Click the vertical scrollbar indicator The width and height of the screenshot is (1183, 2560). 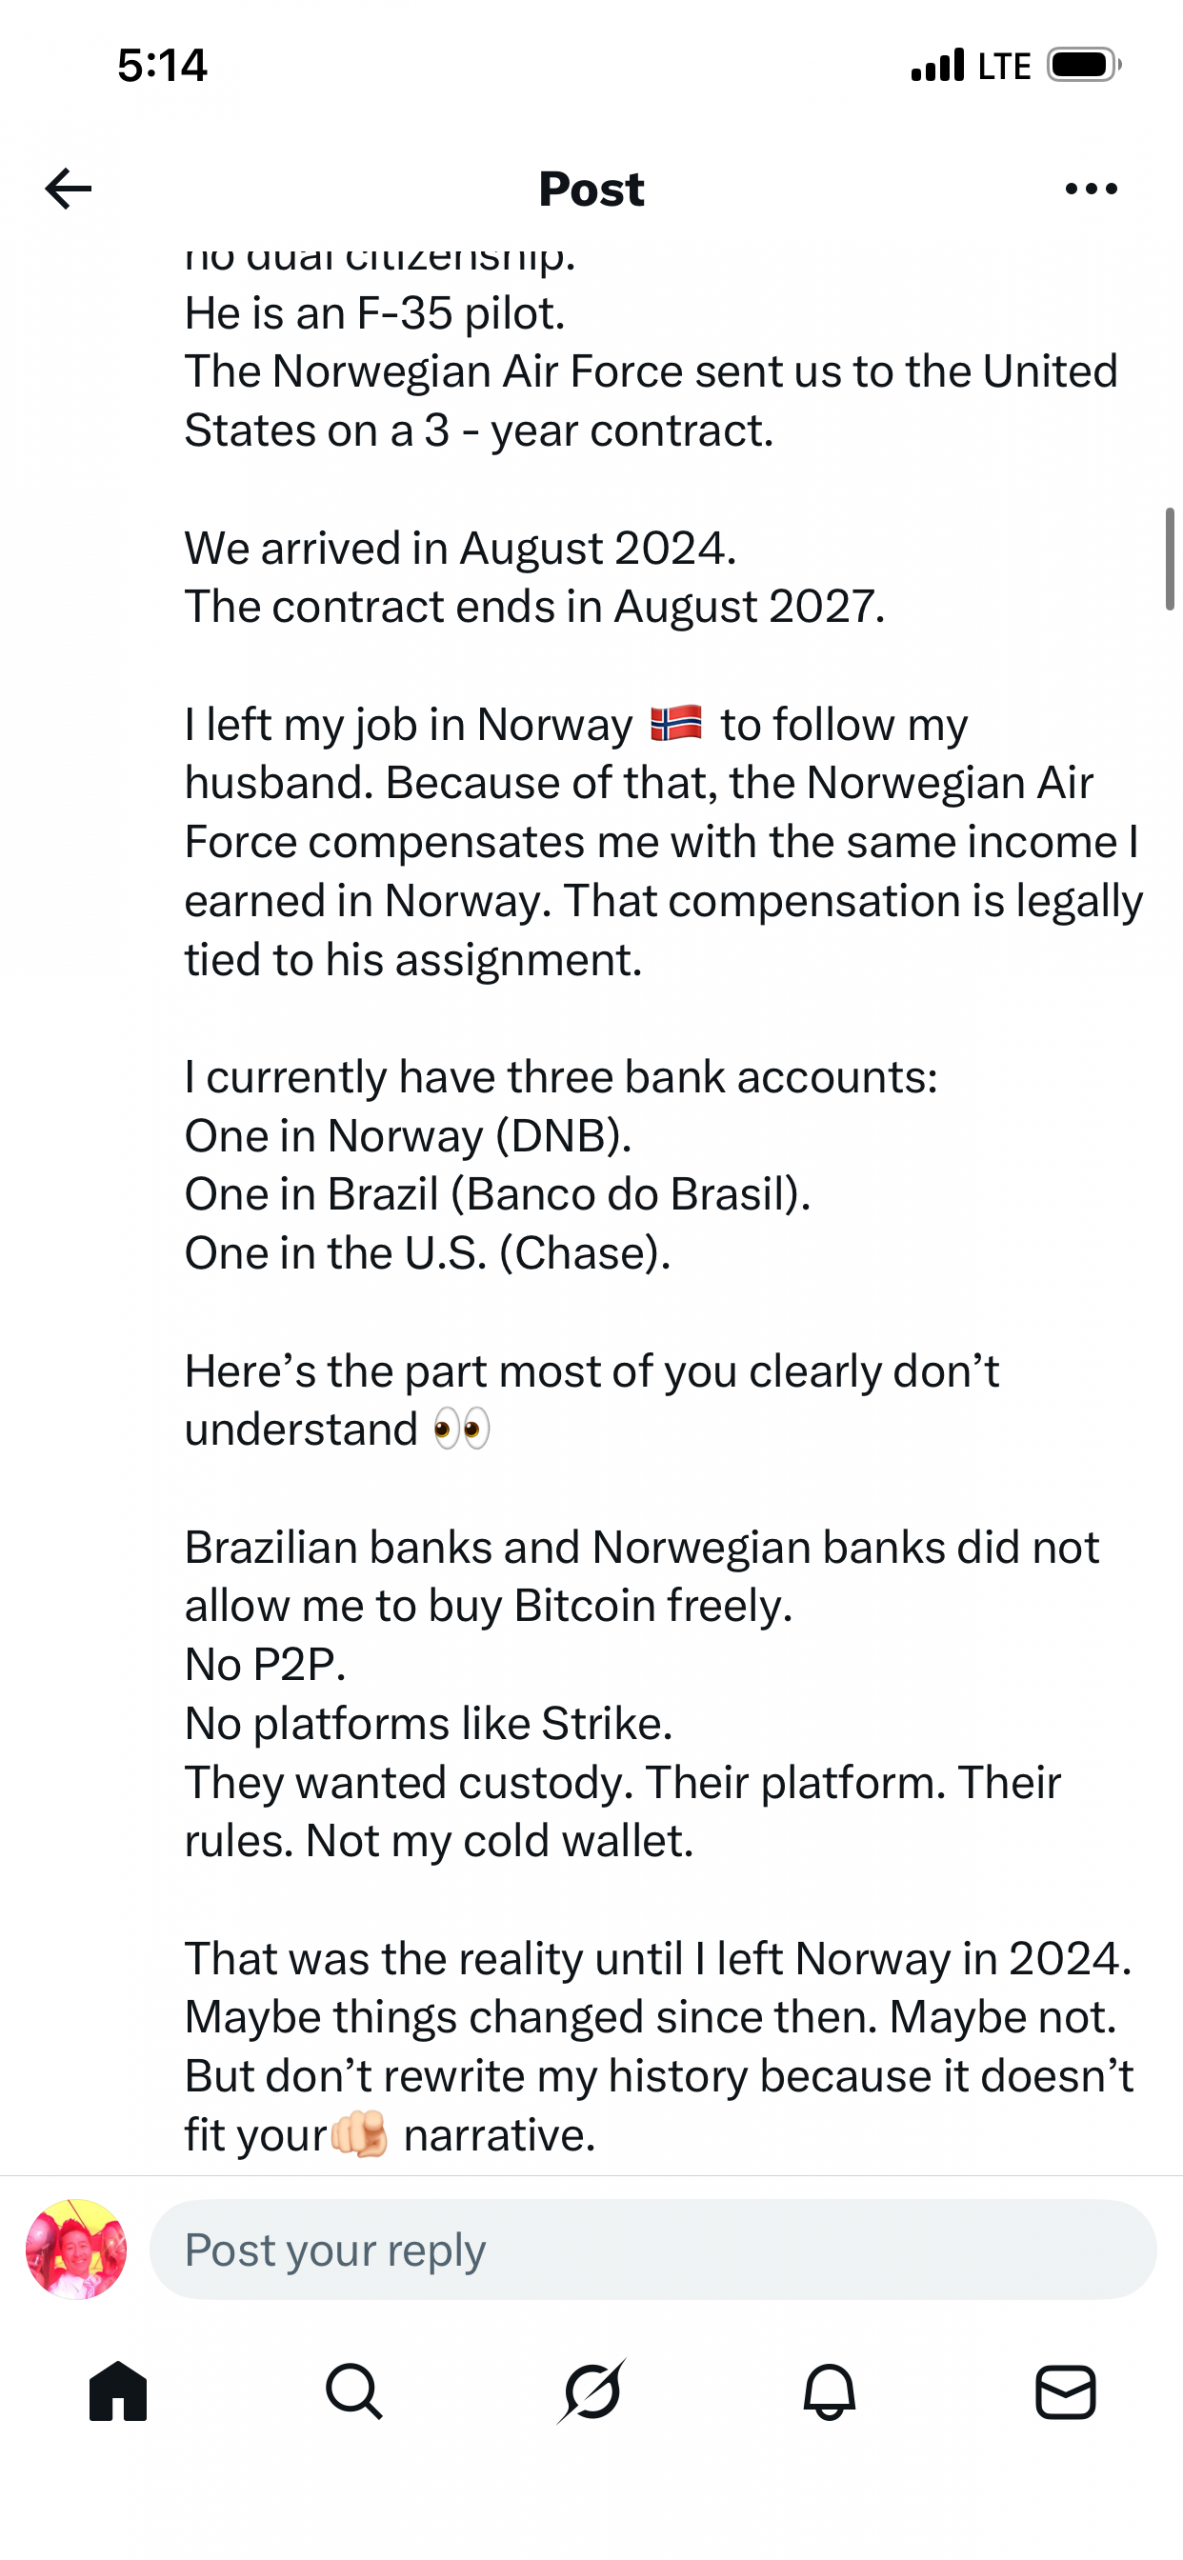1169,558
